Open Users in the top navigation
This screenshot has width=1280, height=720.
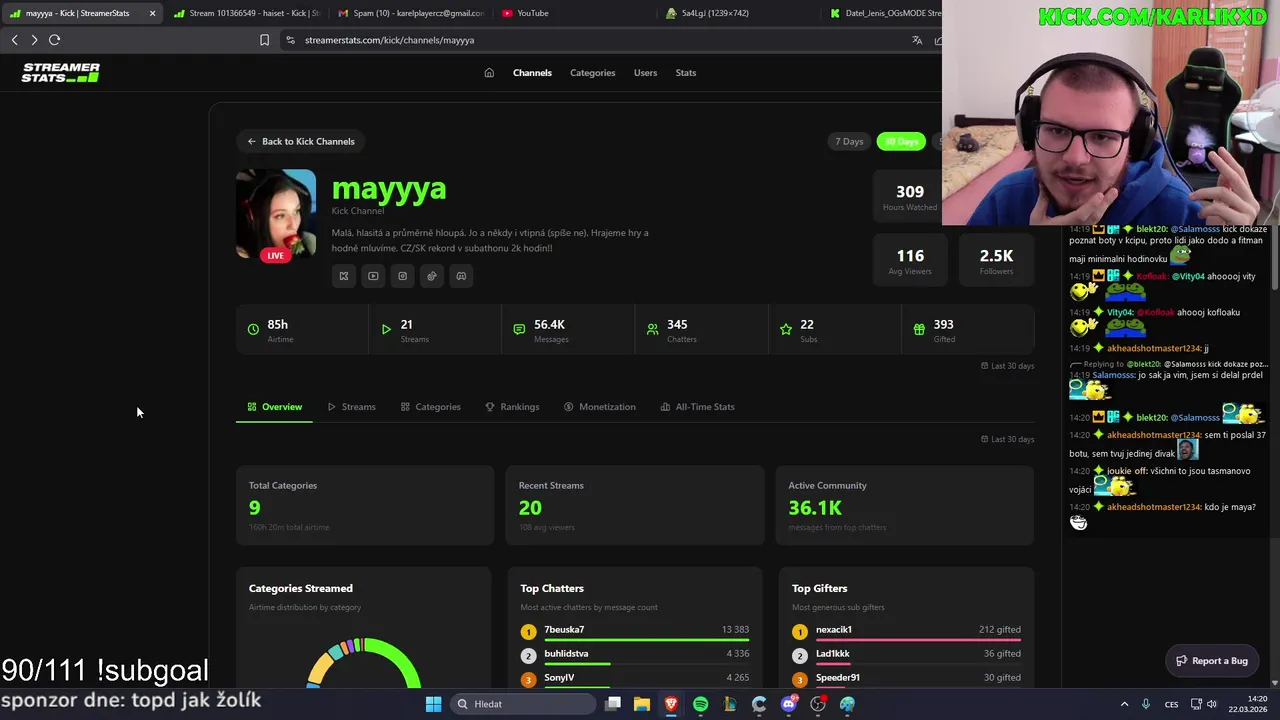click(645, 73)
